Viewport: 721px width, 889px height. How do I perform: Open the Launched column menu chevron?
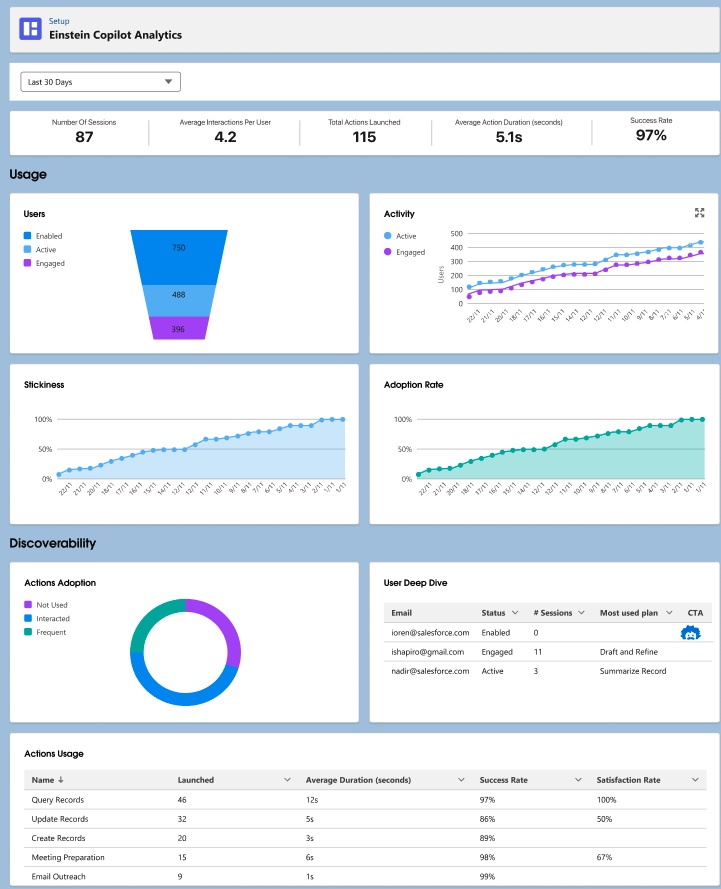coord(287,780)
